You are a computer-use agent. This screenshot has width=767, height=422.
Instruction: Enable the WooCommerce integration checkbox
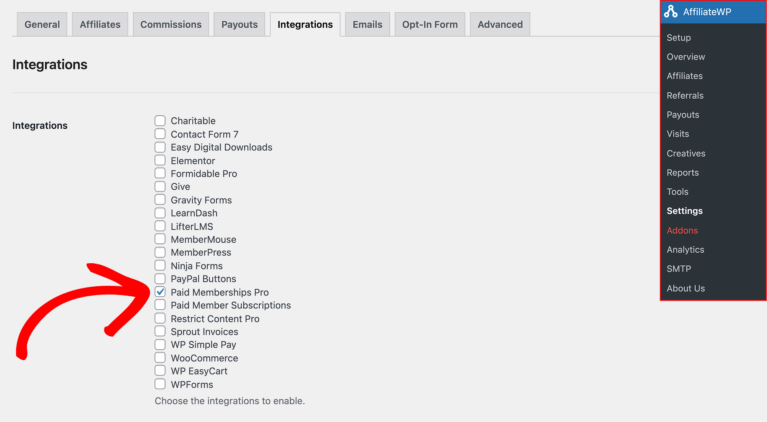click(160, 358)
